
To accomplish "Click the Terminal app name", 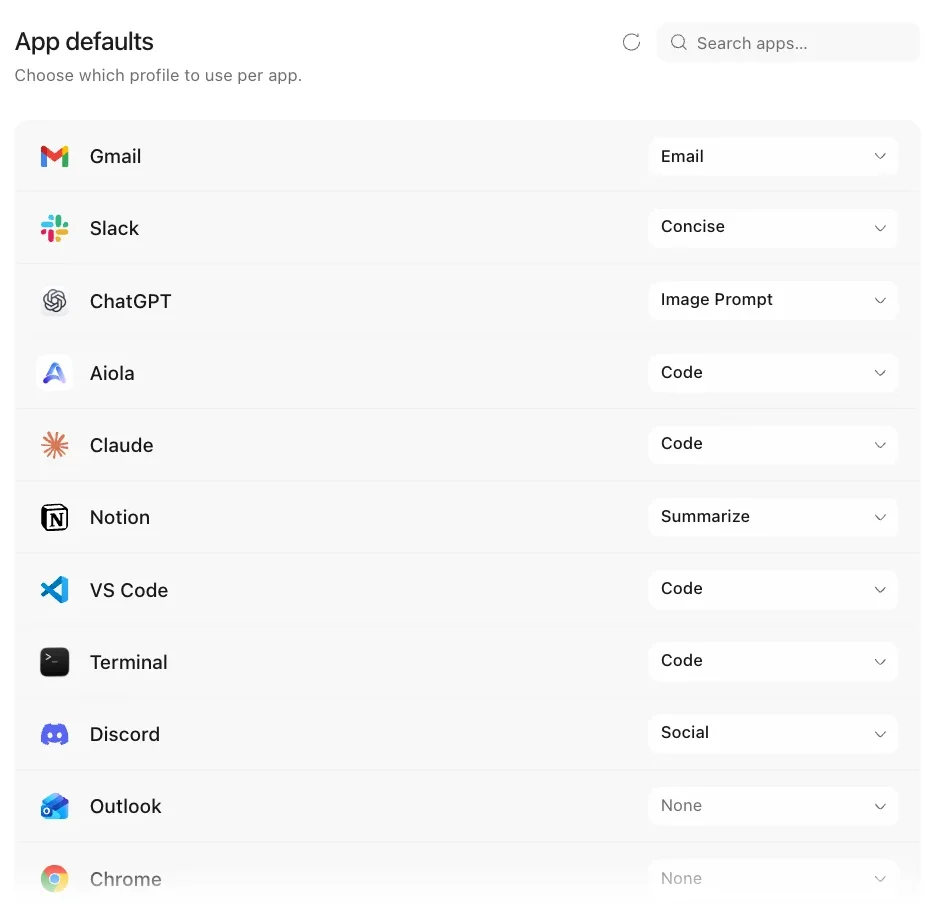I will (x=129, y=662).
